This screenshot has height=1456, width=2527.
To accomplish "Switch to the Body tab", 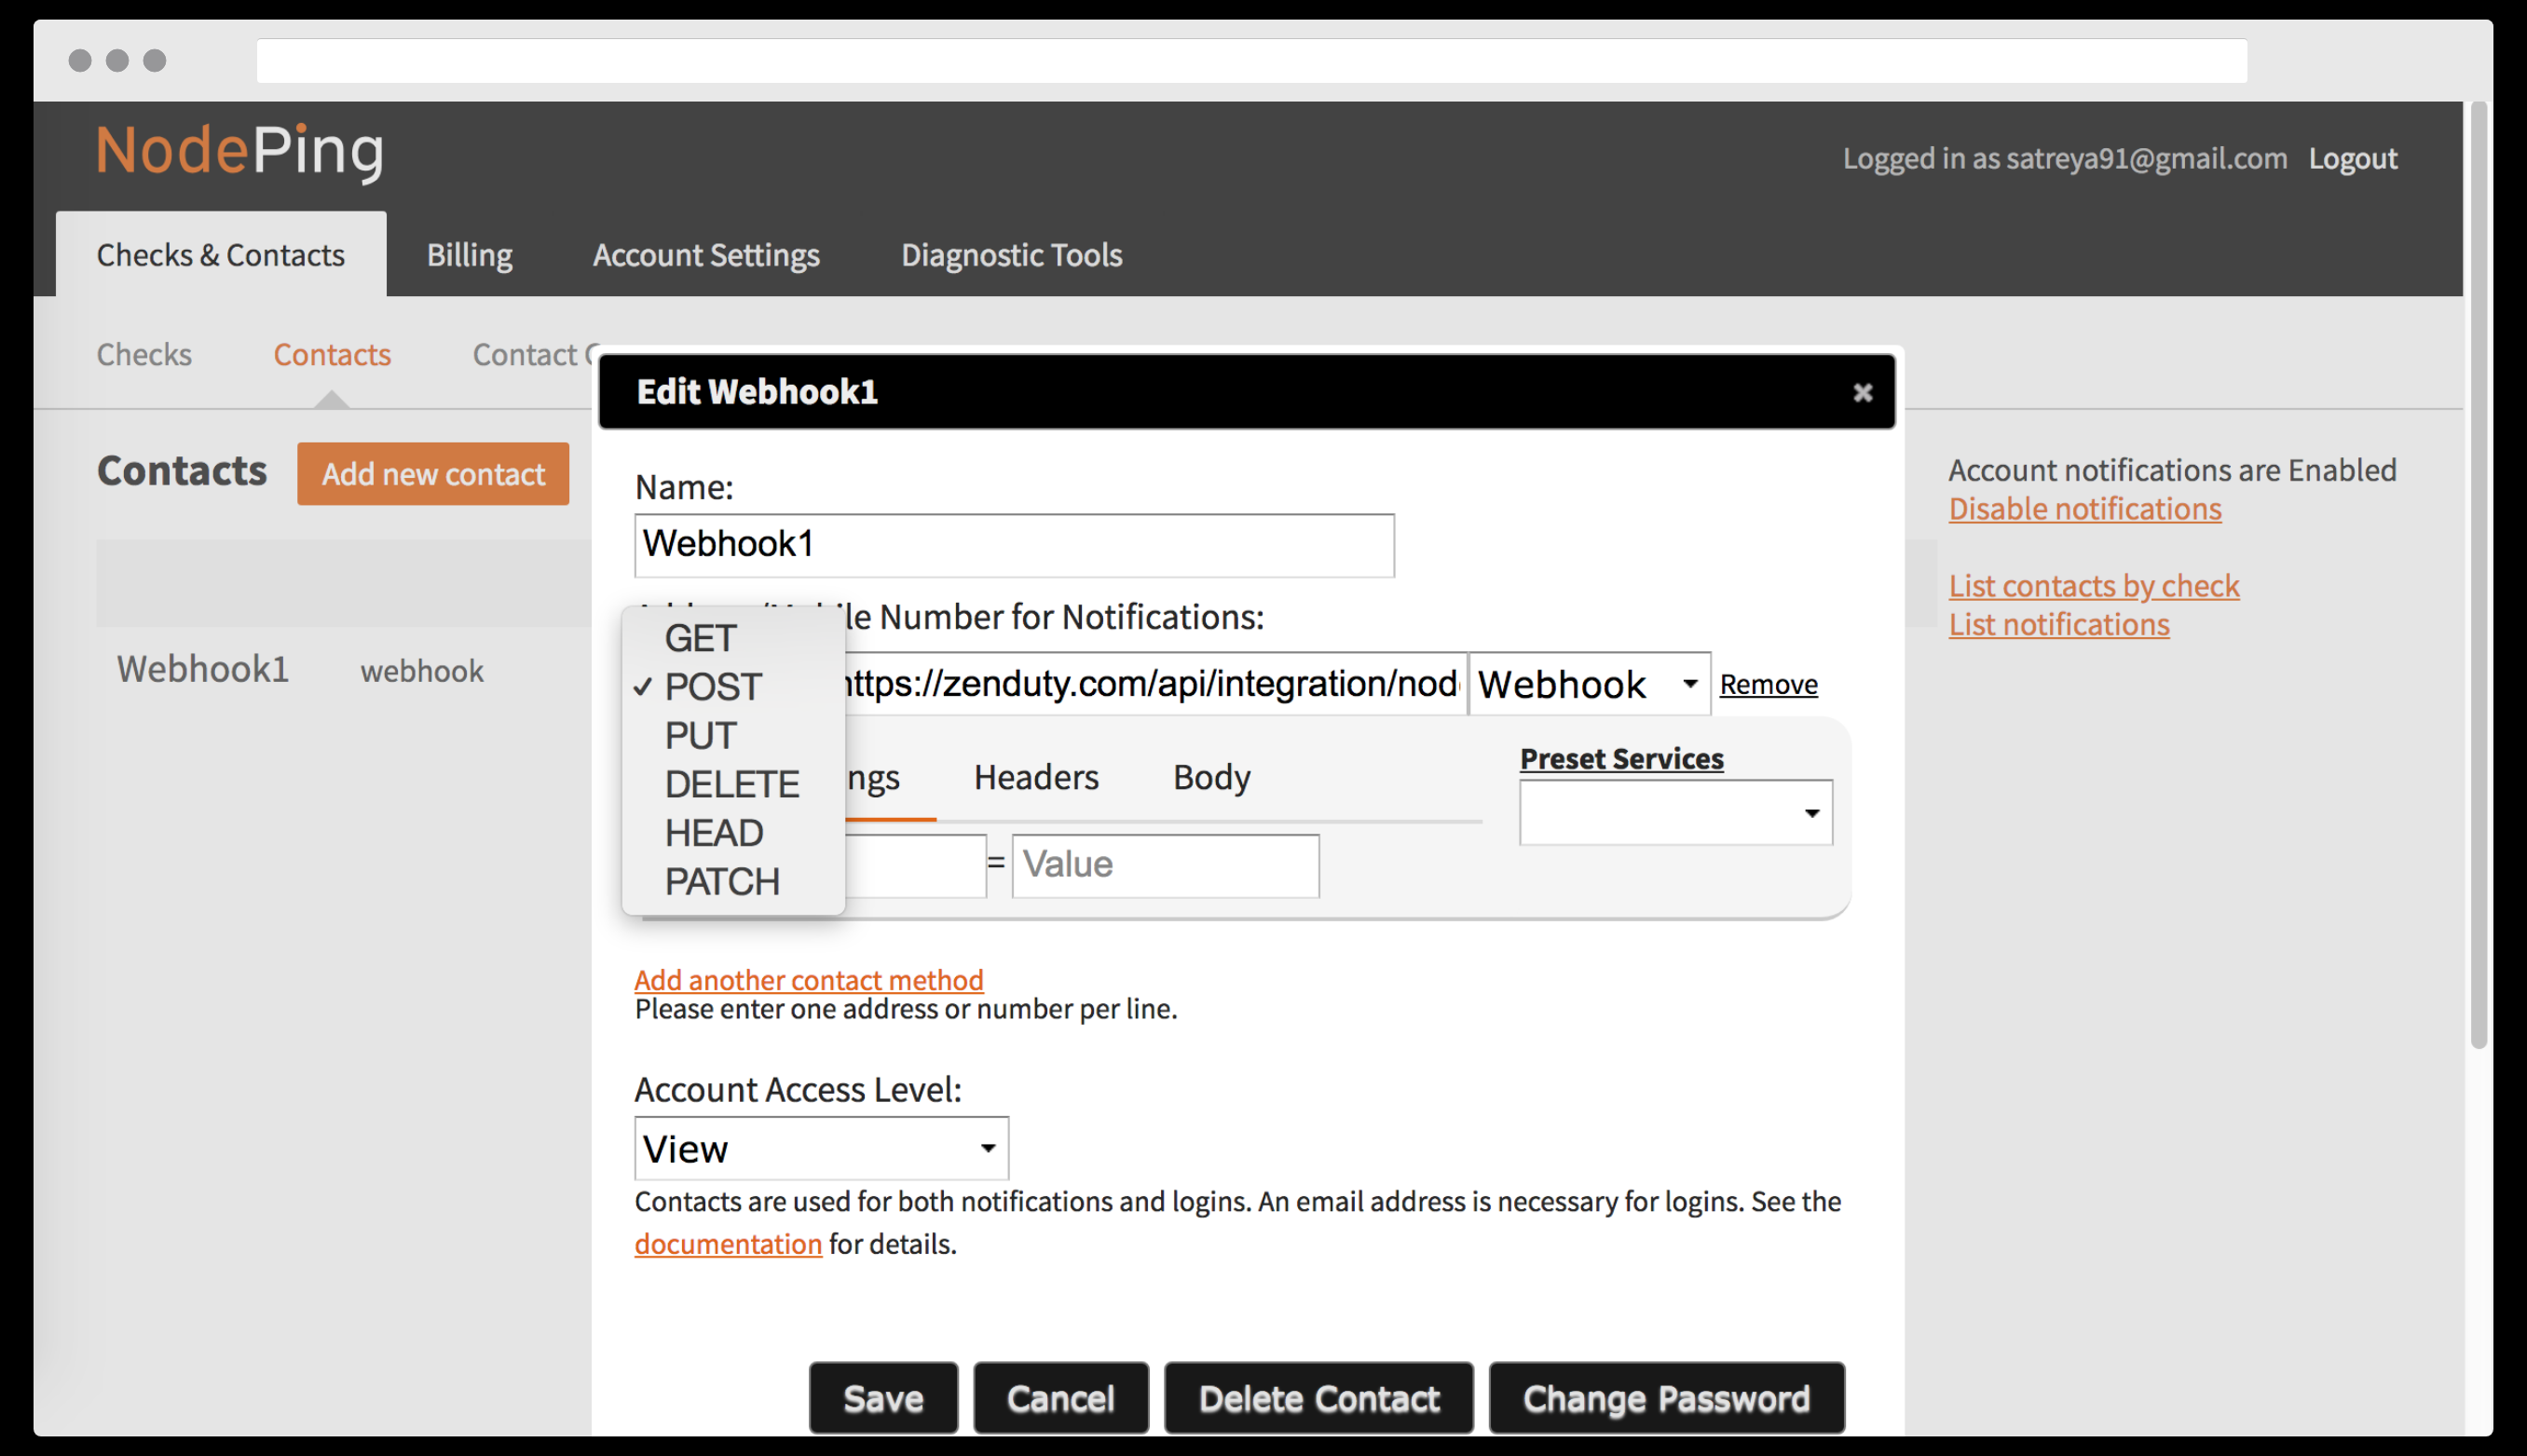I will [1211, 777].
